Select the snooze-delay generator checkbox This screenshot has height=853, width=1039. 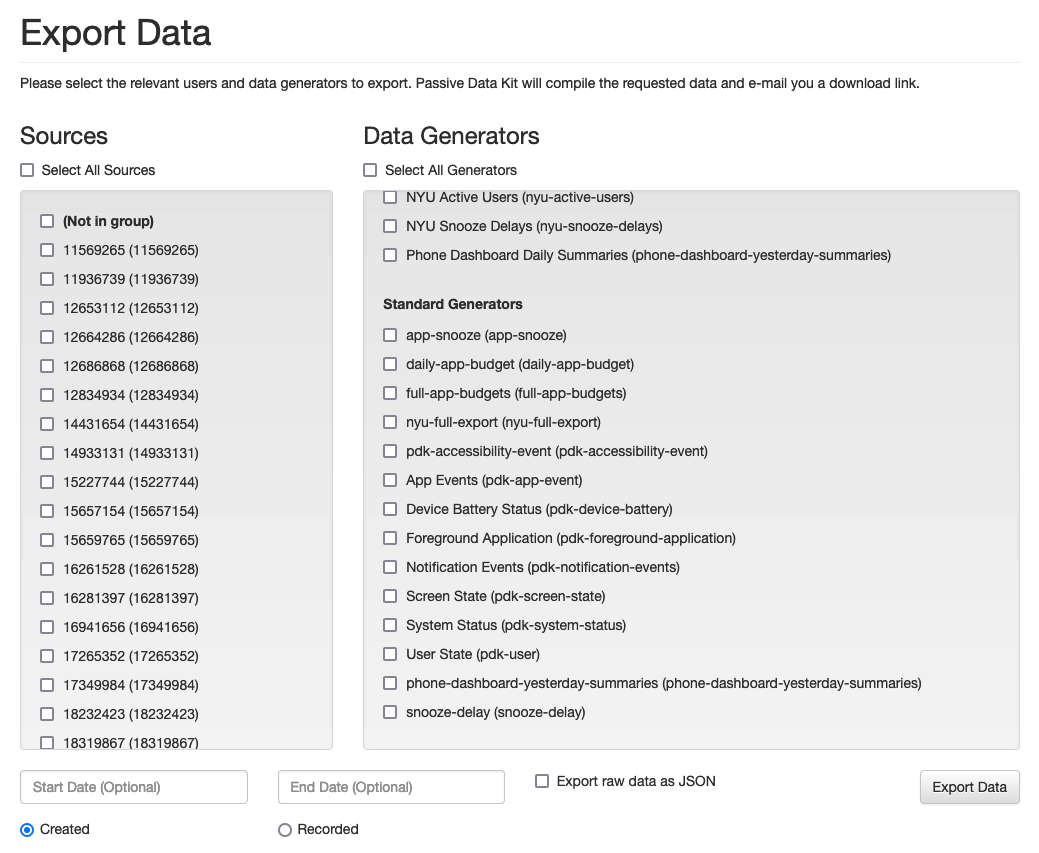tap(390, 712)
